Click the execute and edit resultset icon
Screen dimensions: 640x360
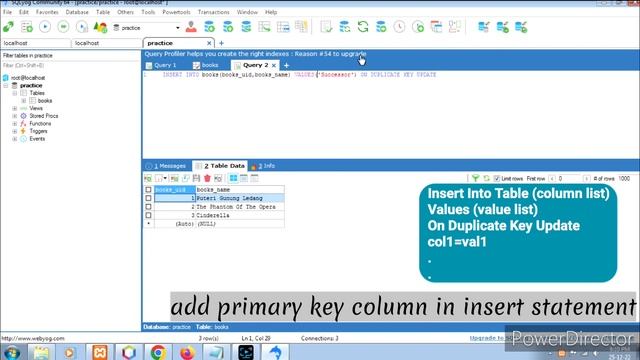pyautogui.click(x=82, y=27)
